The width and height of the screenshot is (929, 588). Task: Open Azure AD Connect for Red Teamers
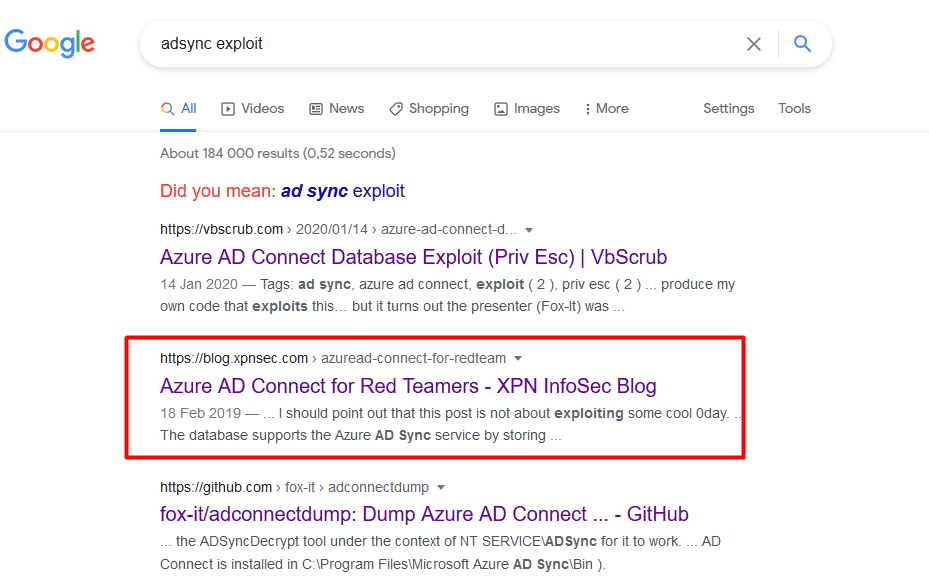[x=408, y=386]
